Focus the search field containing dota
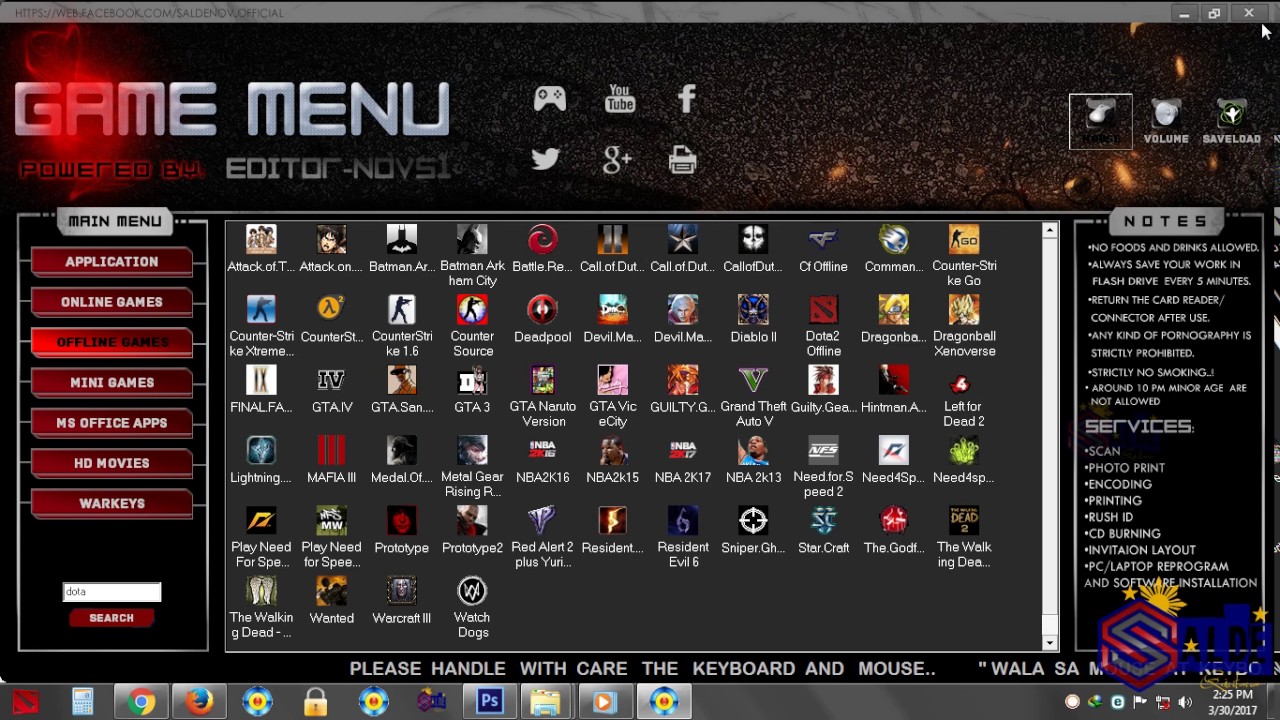The width and height of the screenshot is (1280, 720). pyautogui.click(x=111, y=592)
